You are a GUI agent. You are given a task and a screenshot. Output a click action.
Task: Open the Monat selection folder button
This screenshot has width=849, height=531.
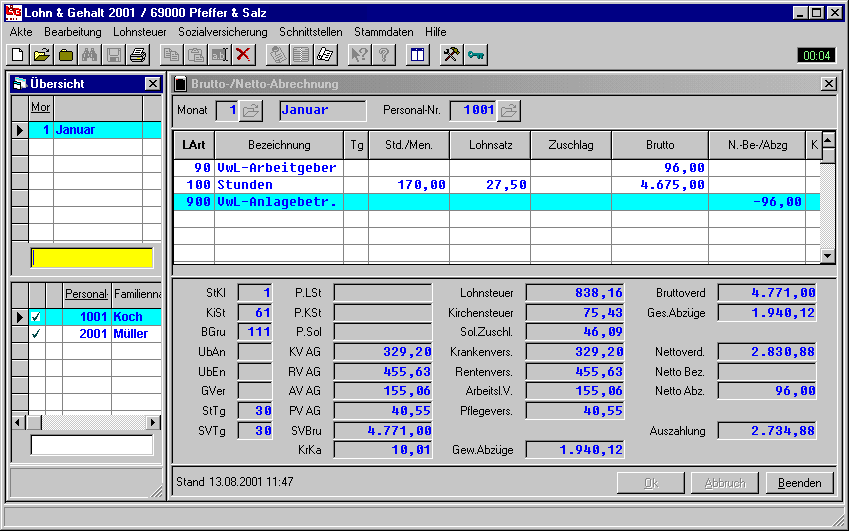pos(251,110)
